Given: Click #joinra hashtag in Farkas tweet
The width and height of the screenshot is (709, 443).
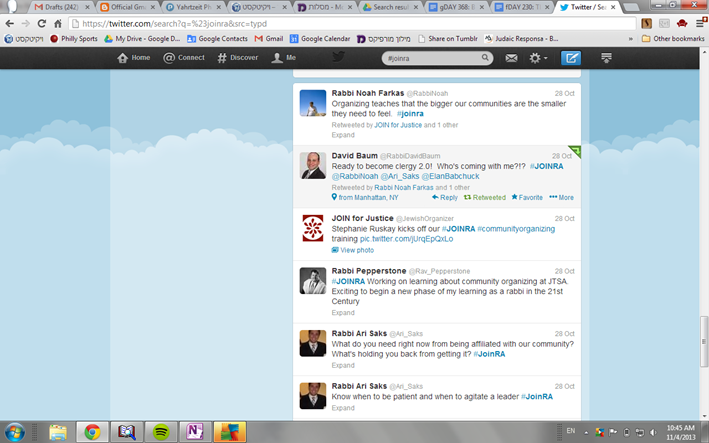Looking at the screenshot, I should coord(410,114).
